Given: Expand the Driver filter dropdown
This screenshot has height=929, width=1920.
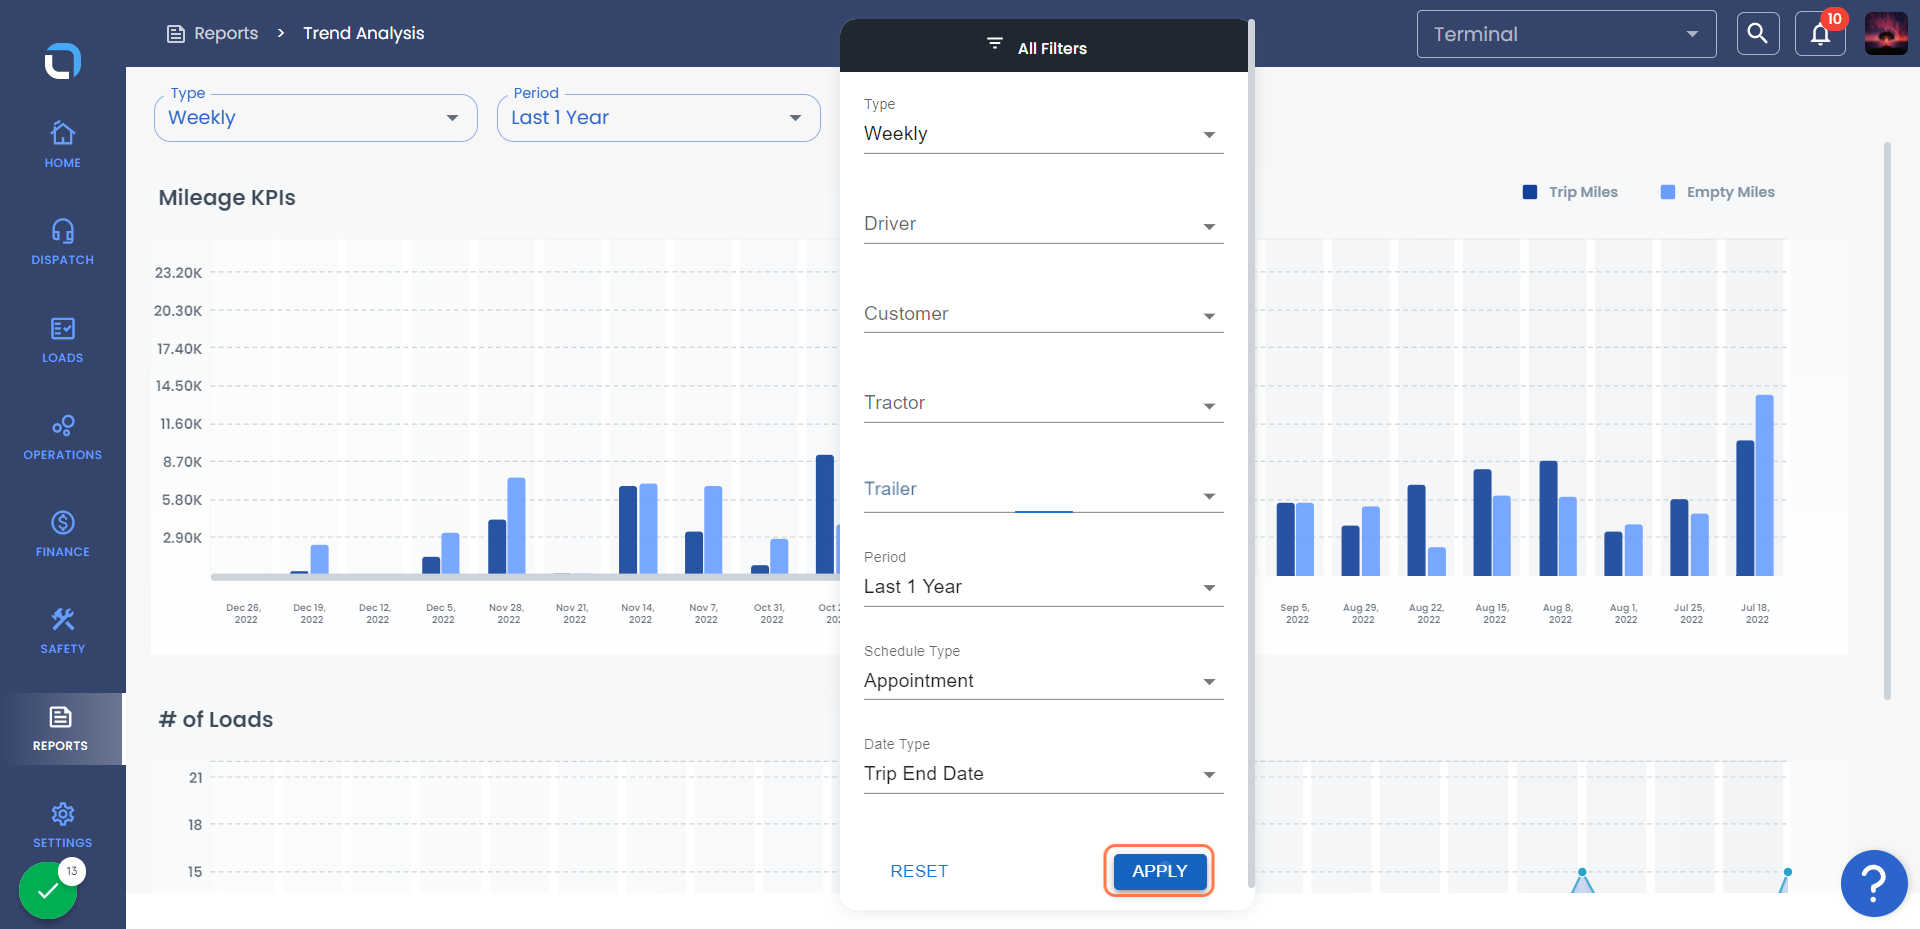Looking at the screenshot, I should [1043, 224].
